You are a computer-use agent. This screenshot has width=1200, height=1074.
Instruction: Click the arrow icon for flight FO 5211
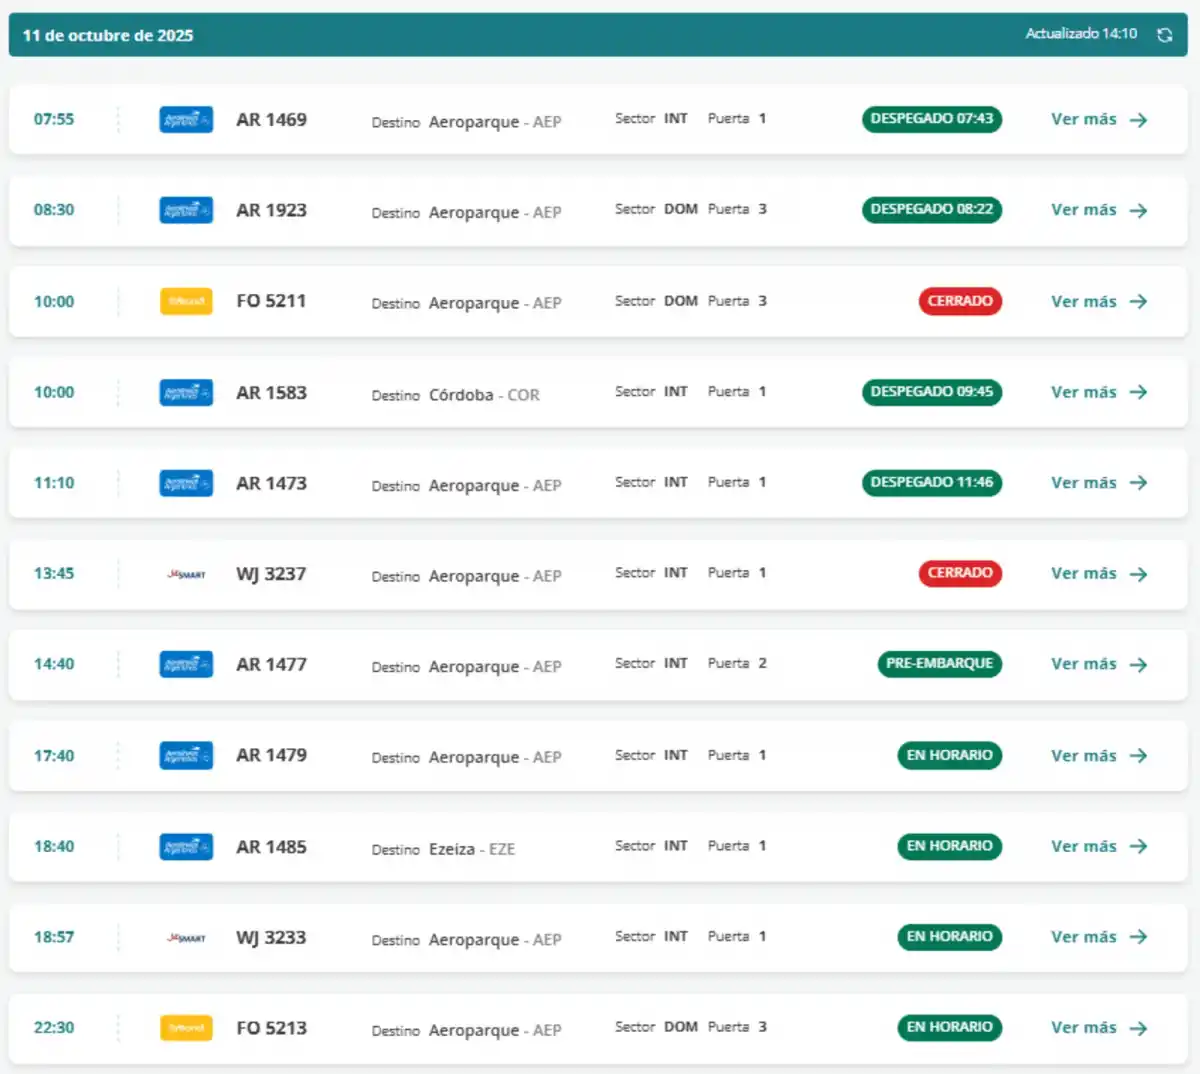pos(1138,301)
